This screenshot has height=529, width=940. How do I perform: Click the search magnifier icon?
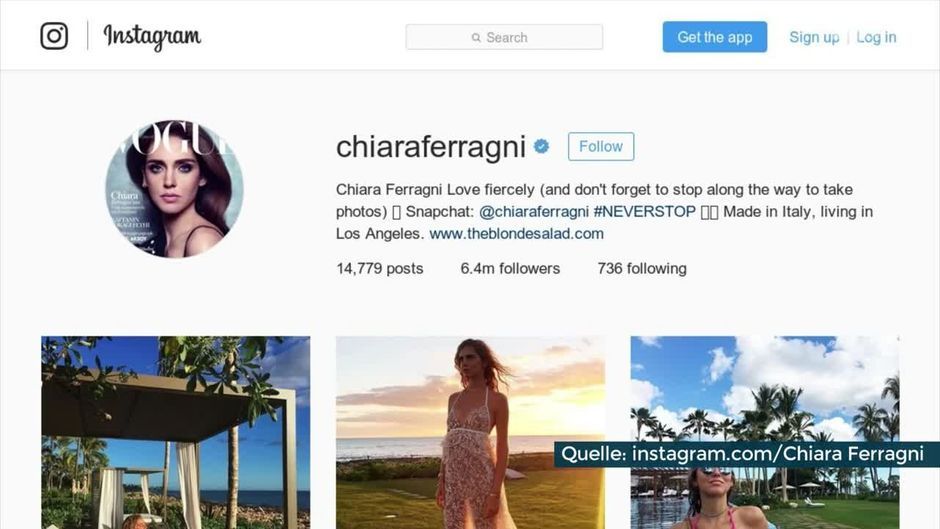coord(476,38)
